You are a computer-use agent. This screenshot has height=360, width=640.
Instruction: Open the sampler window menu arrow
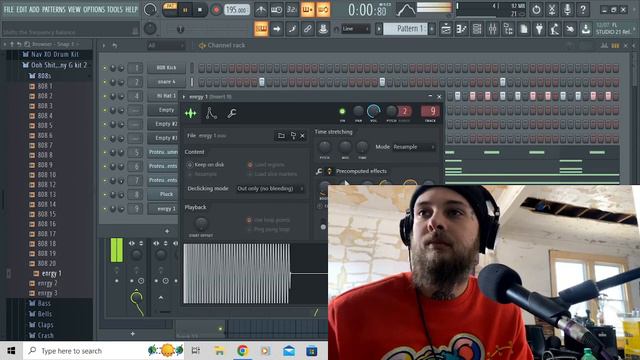[x=184, y=97]
